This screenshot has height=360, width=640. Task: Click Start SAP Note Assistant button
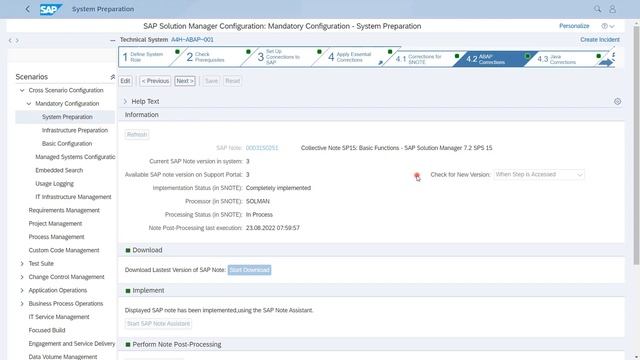click(158, 324)
